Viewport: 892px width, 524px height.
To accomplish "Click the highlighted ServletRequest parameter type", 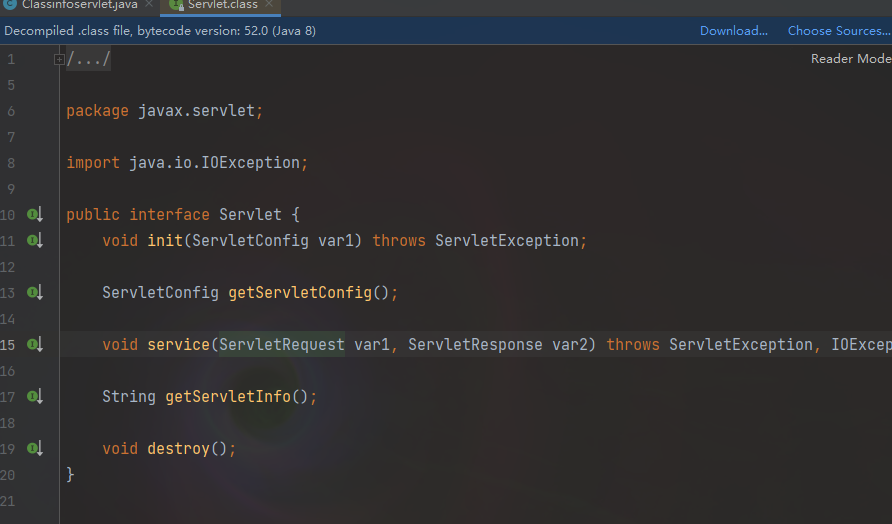I will point(282,344).
